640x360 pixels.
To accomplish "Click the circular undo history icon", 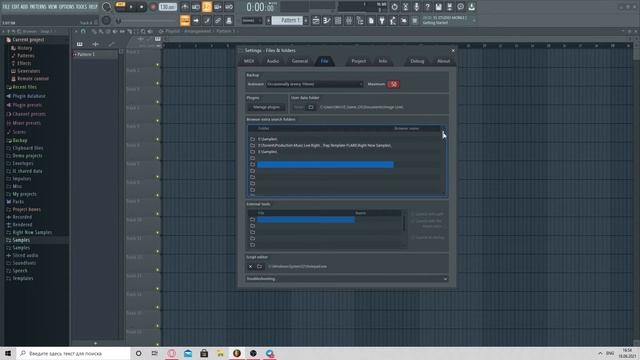I will [394, 7].
